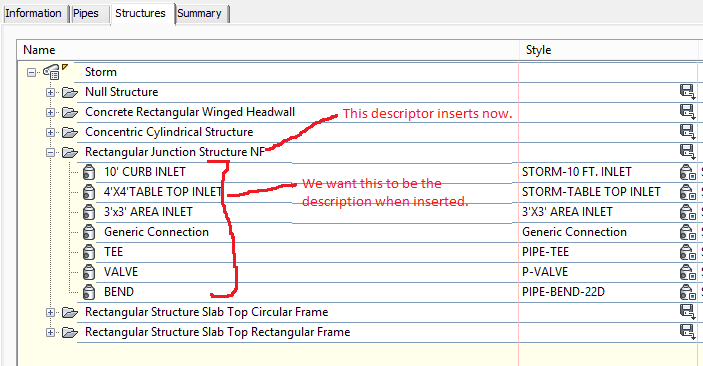
Task: Click style icon in Slab Top Rectangular Frame row
Action: [687, 331]
